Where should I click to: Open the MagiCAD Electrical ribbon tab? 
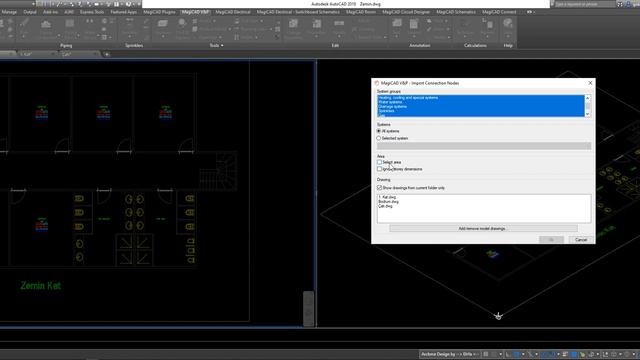pos(233,12)
